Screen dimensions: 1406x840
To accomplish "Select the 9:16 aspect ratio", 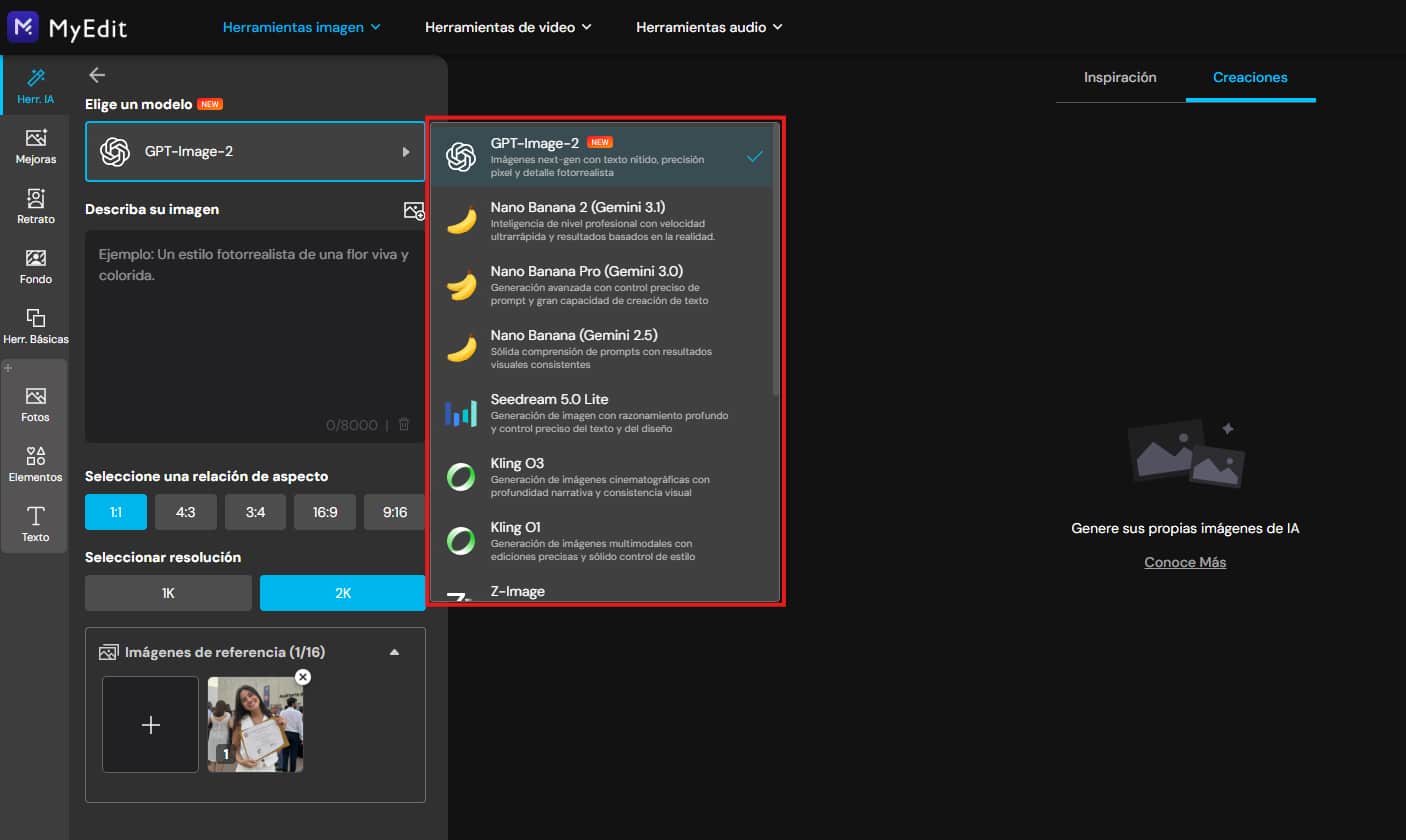I will point(395,512).
